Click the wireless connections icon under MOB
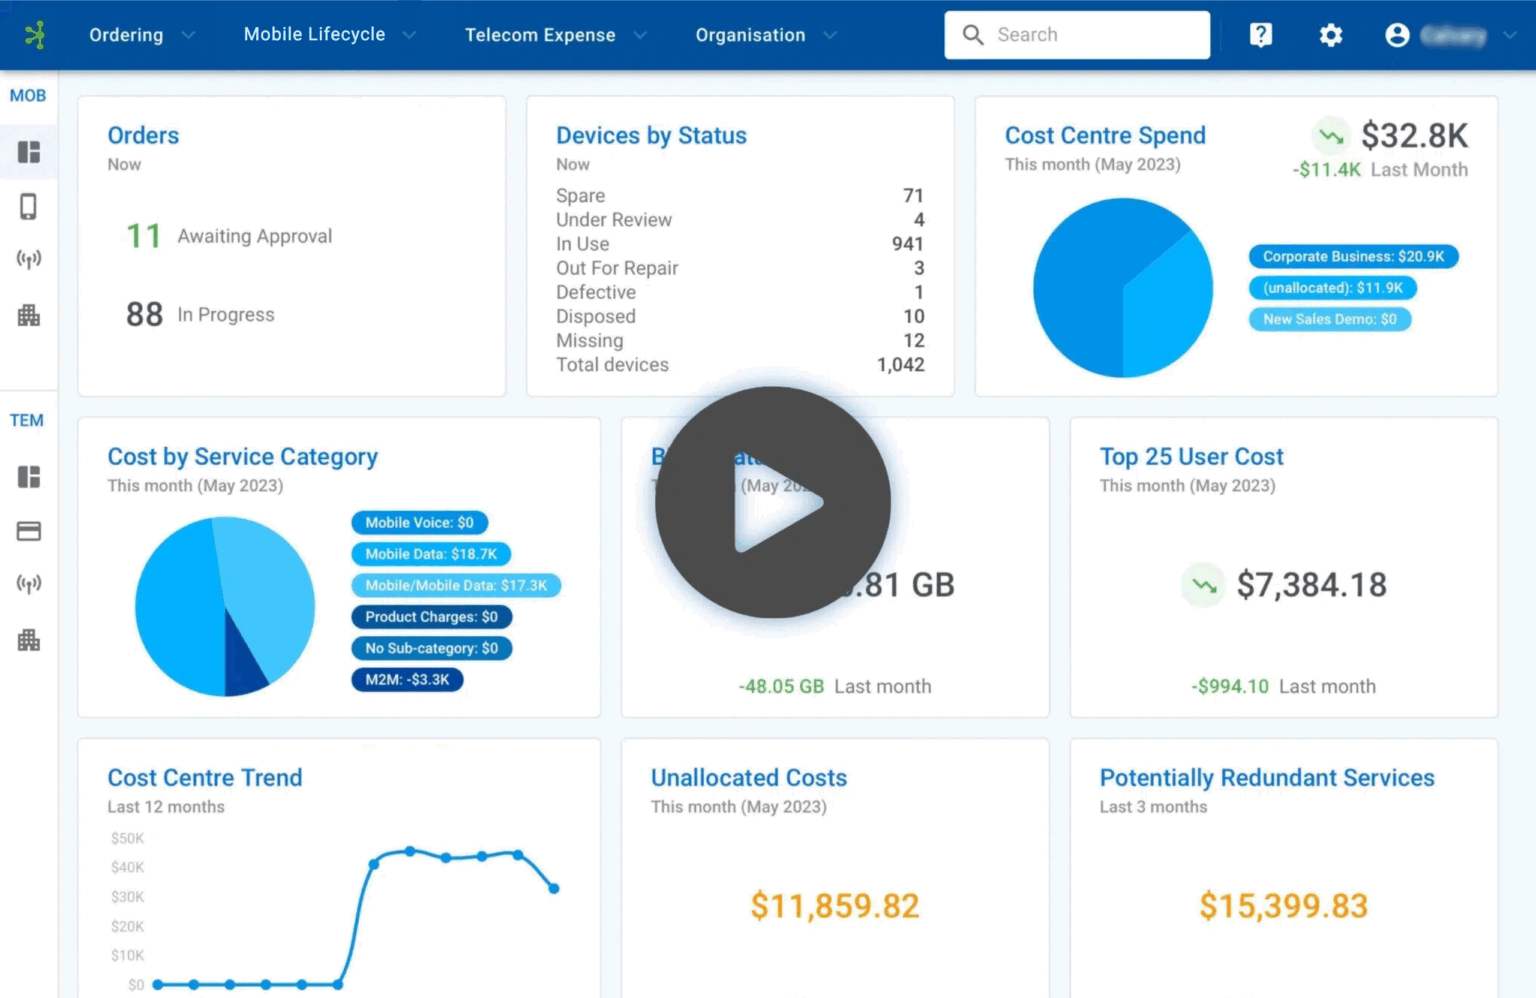The width and height of the screenshot is (1536, 998). pyautogui.click(x=29, y=258)
